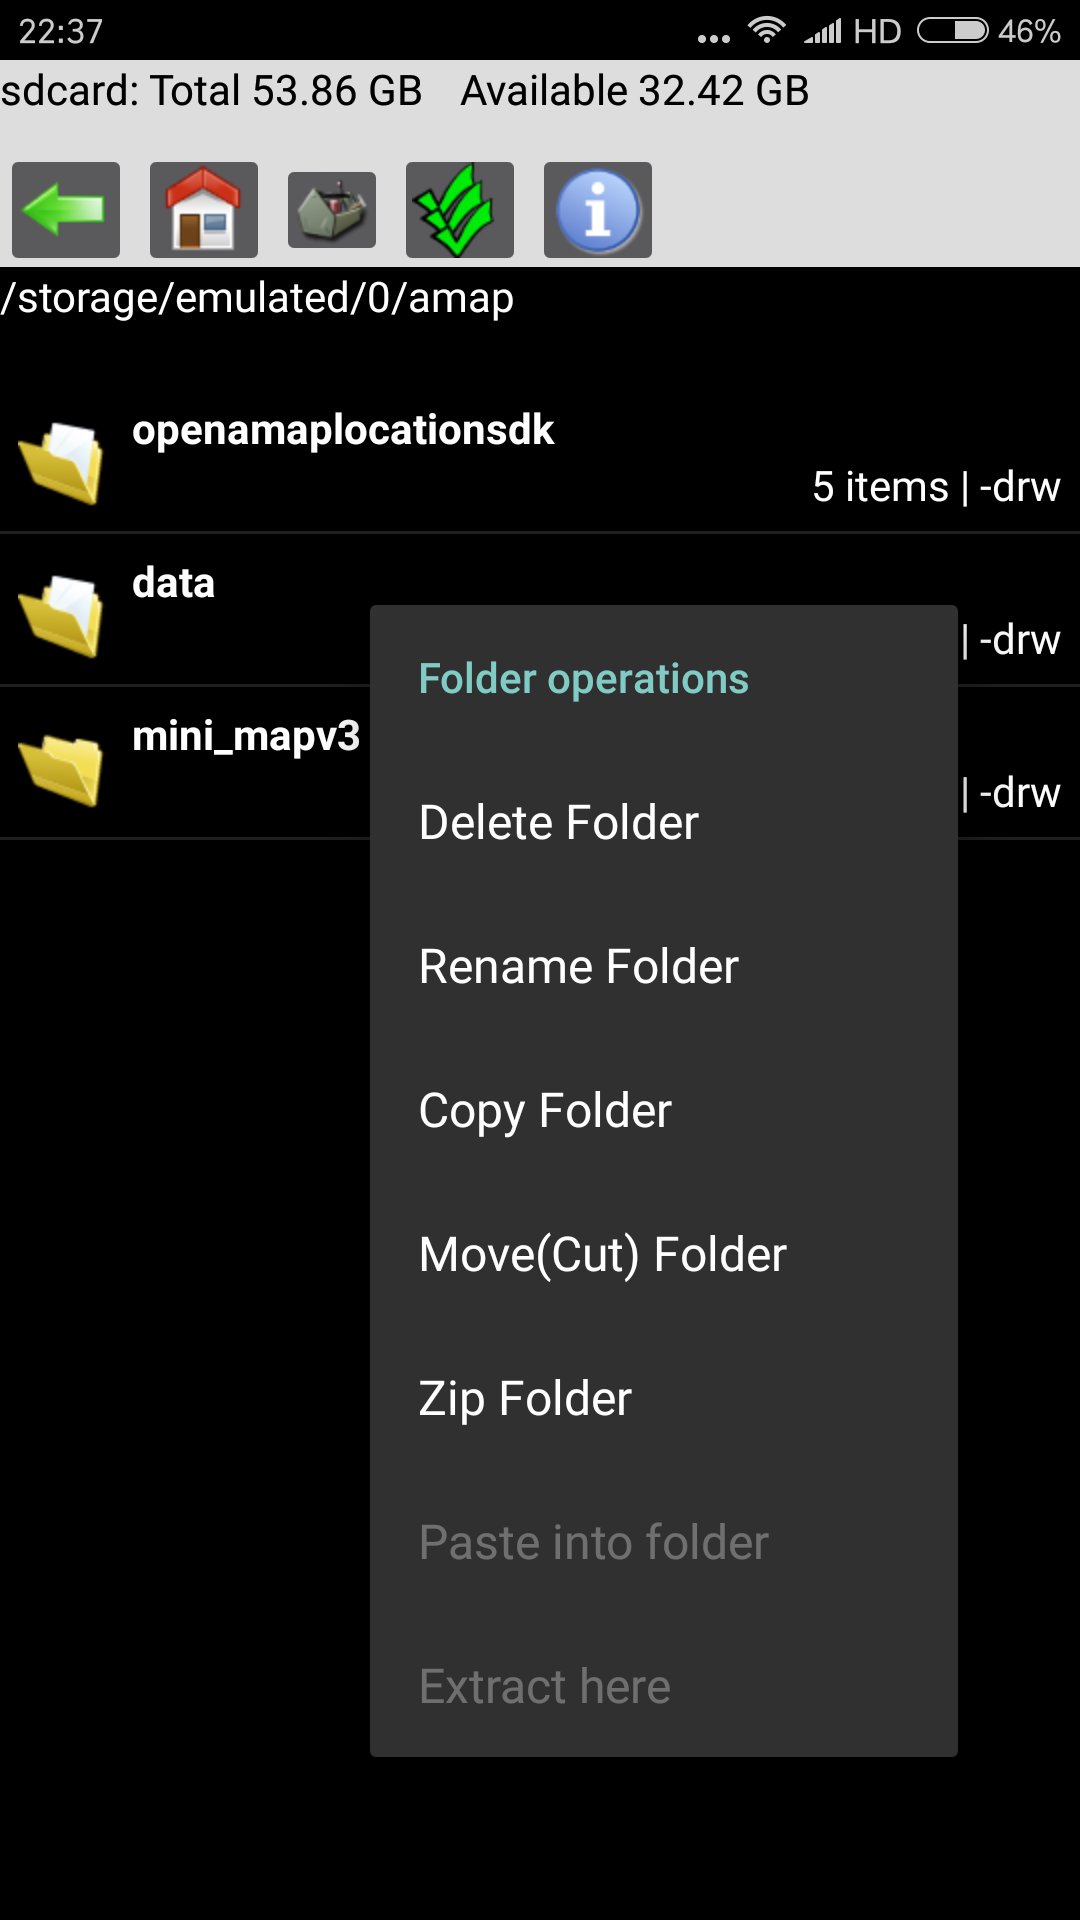Tap the green back arrow icon
1080x1920 pixels.
66,210
